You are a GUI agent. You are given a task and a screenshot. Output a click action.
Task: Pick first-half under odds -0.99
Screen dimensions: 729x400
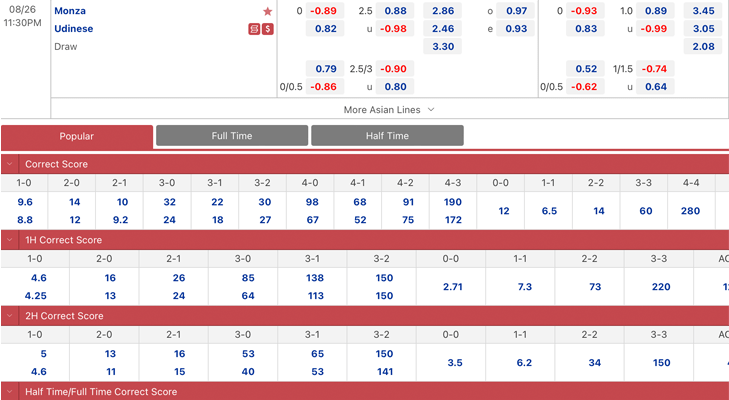pos(656,29)
